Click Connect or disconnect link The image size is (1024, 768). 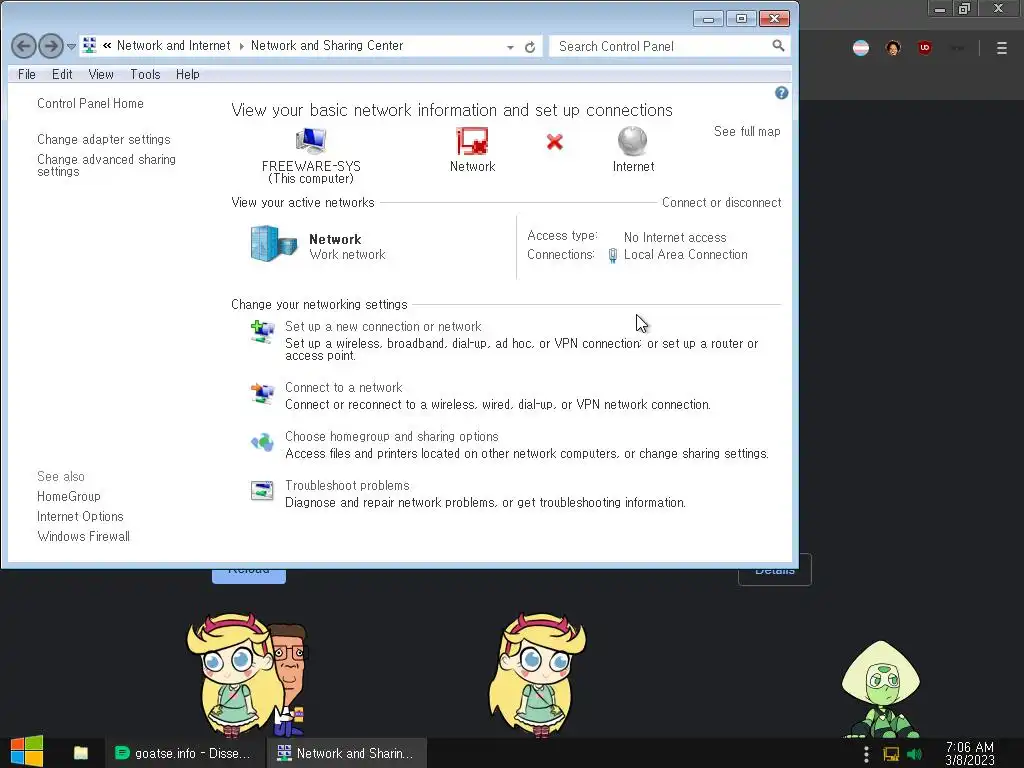(x=722, y=202)
